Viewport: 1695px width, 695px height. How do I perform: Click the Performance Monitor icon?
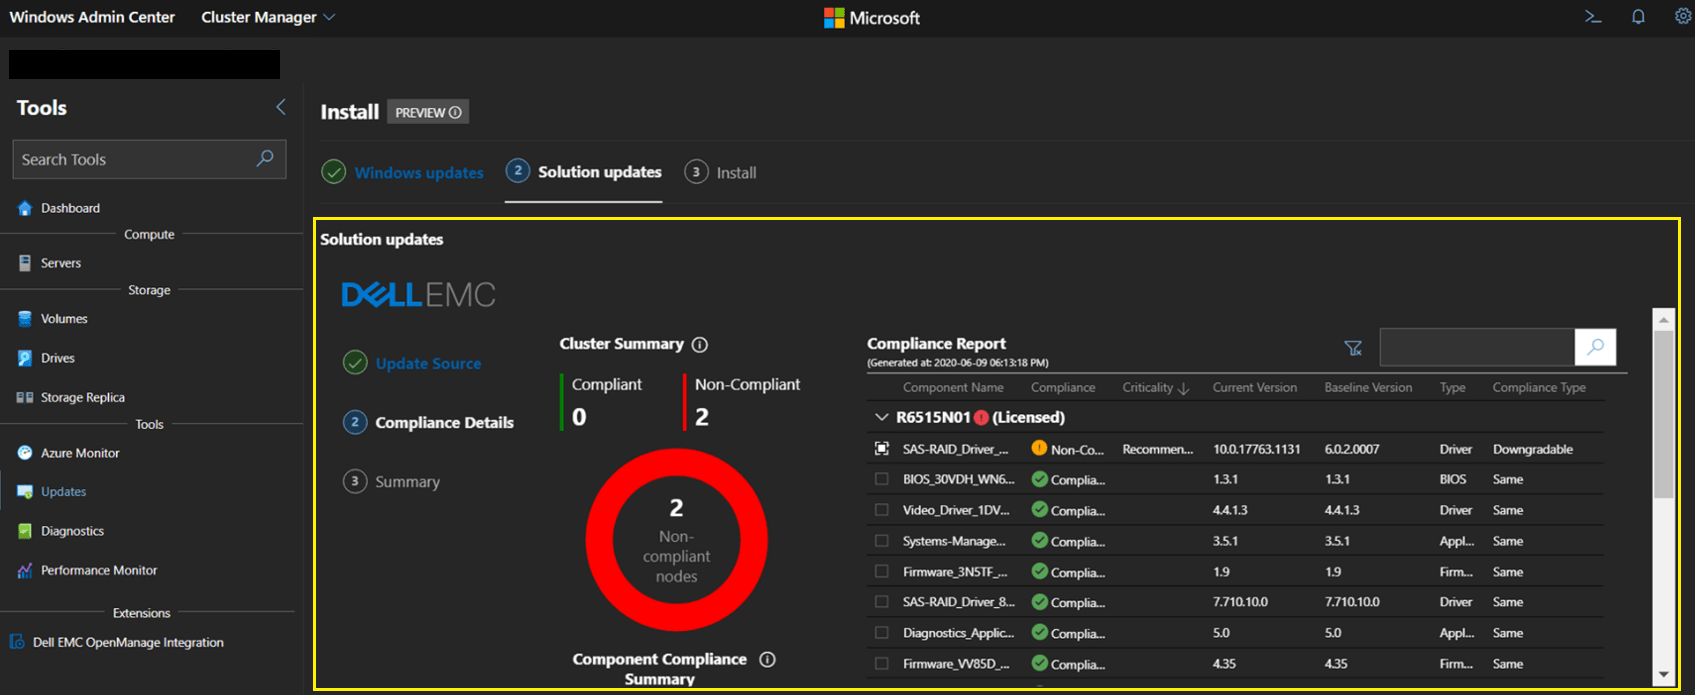tap(25, 570)
